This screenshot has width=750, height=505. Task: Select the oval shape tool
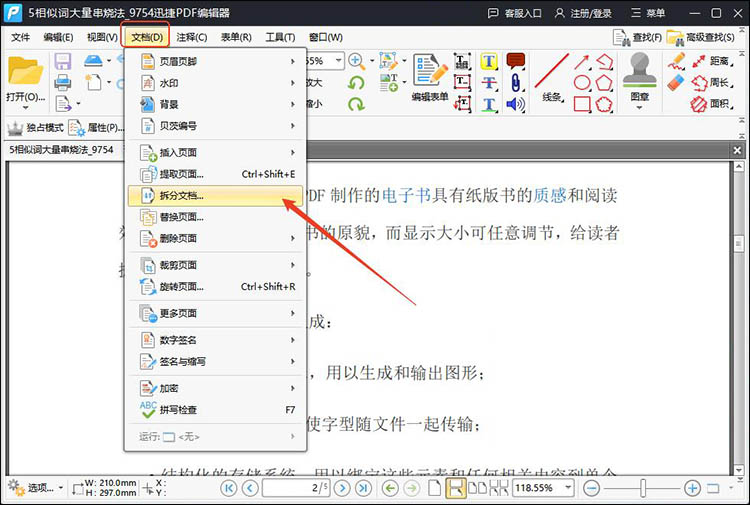582,83
